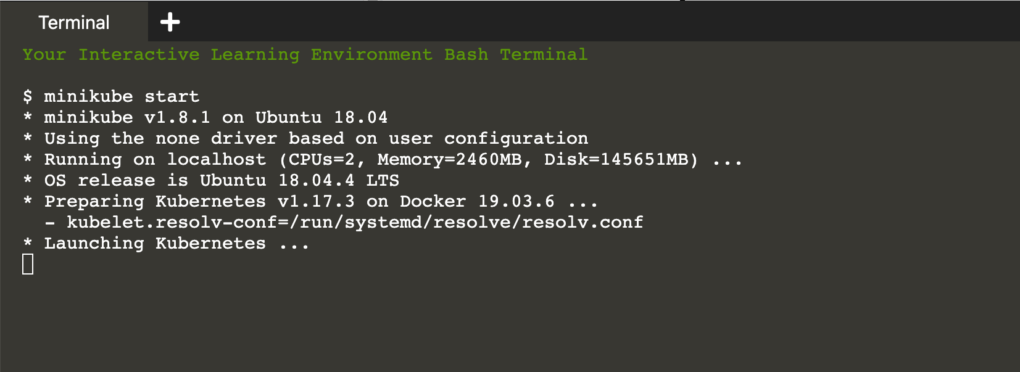Click the dollar sign shell prompt
The width and height of the screenshot is (1020, 372).
[x=27, y=97]
